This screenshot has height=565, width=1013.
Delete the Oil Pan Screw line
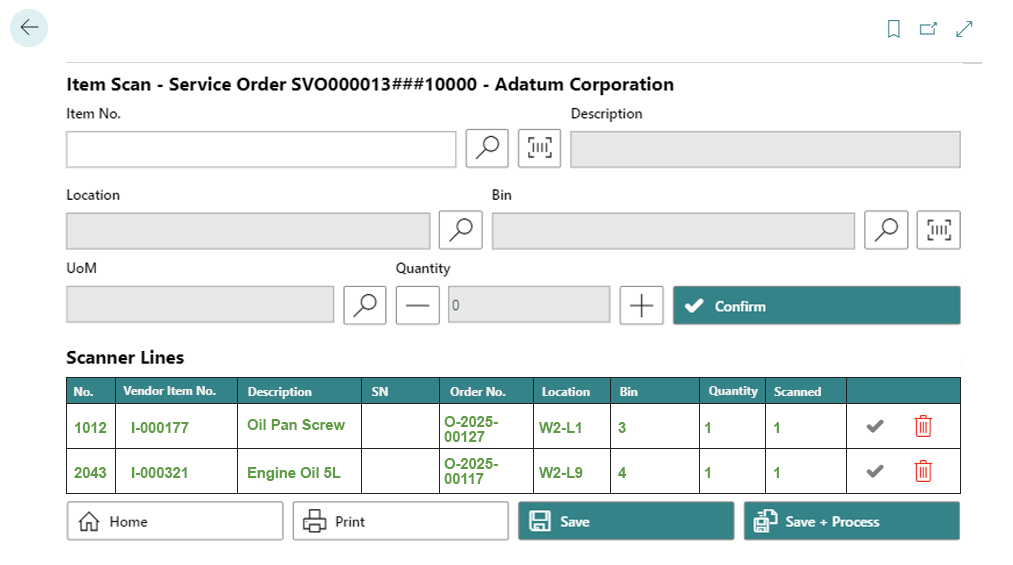[x=923, y=426]
